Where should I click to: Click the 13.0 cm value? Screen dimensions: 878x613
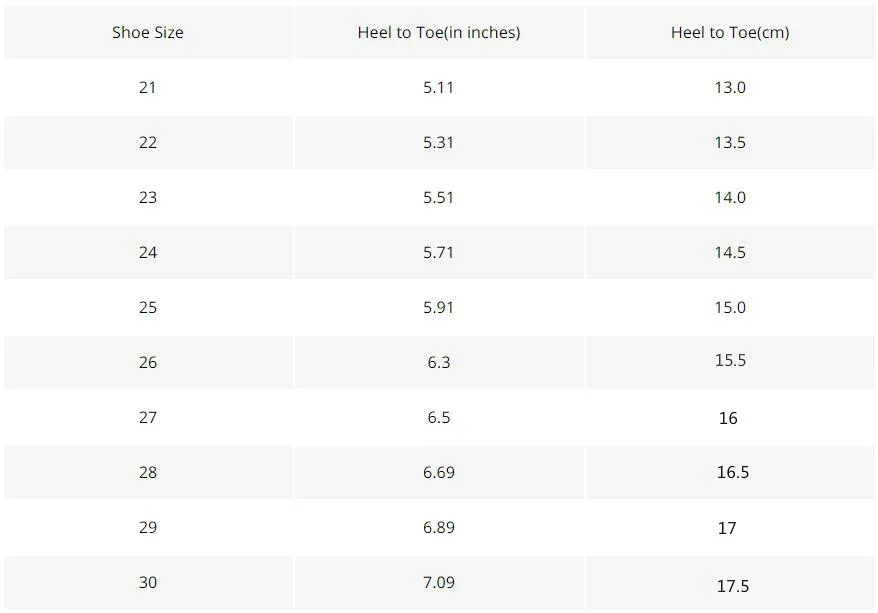tap(730, 87)
